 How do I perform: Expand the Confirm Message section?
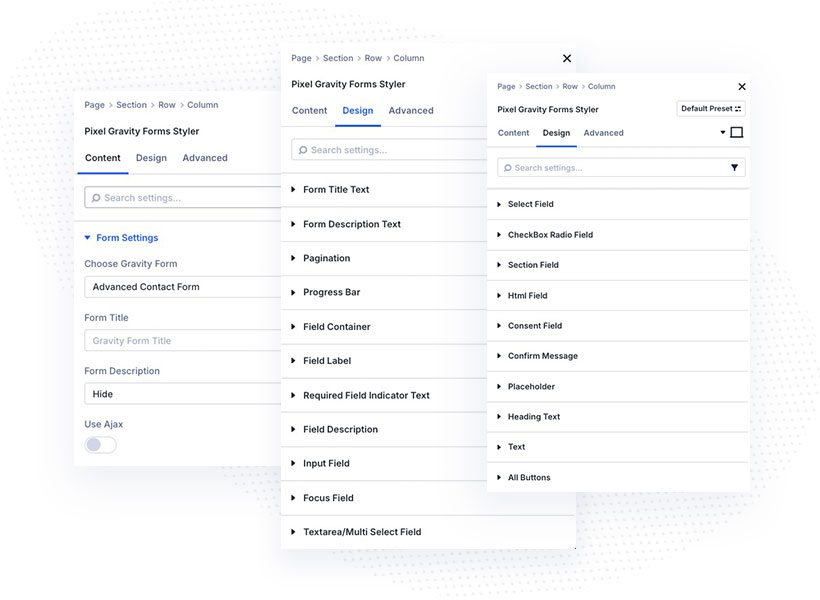coord(618,356)
